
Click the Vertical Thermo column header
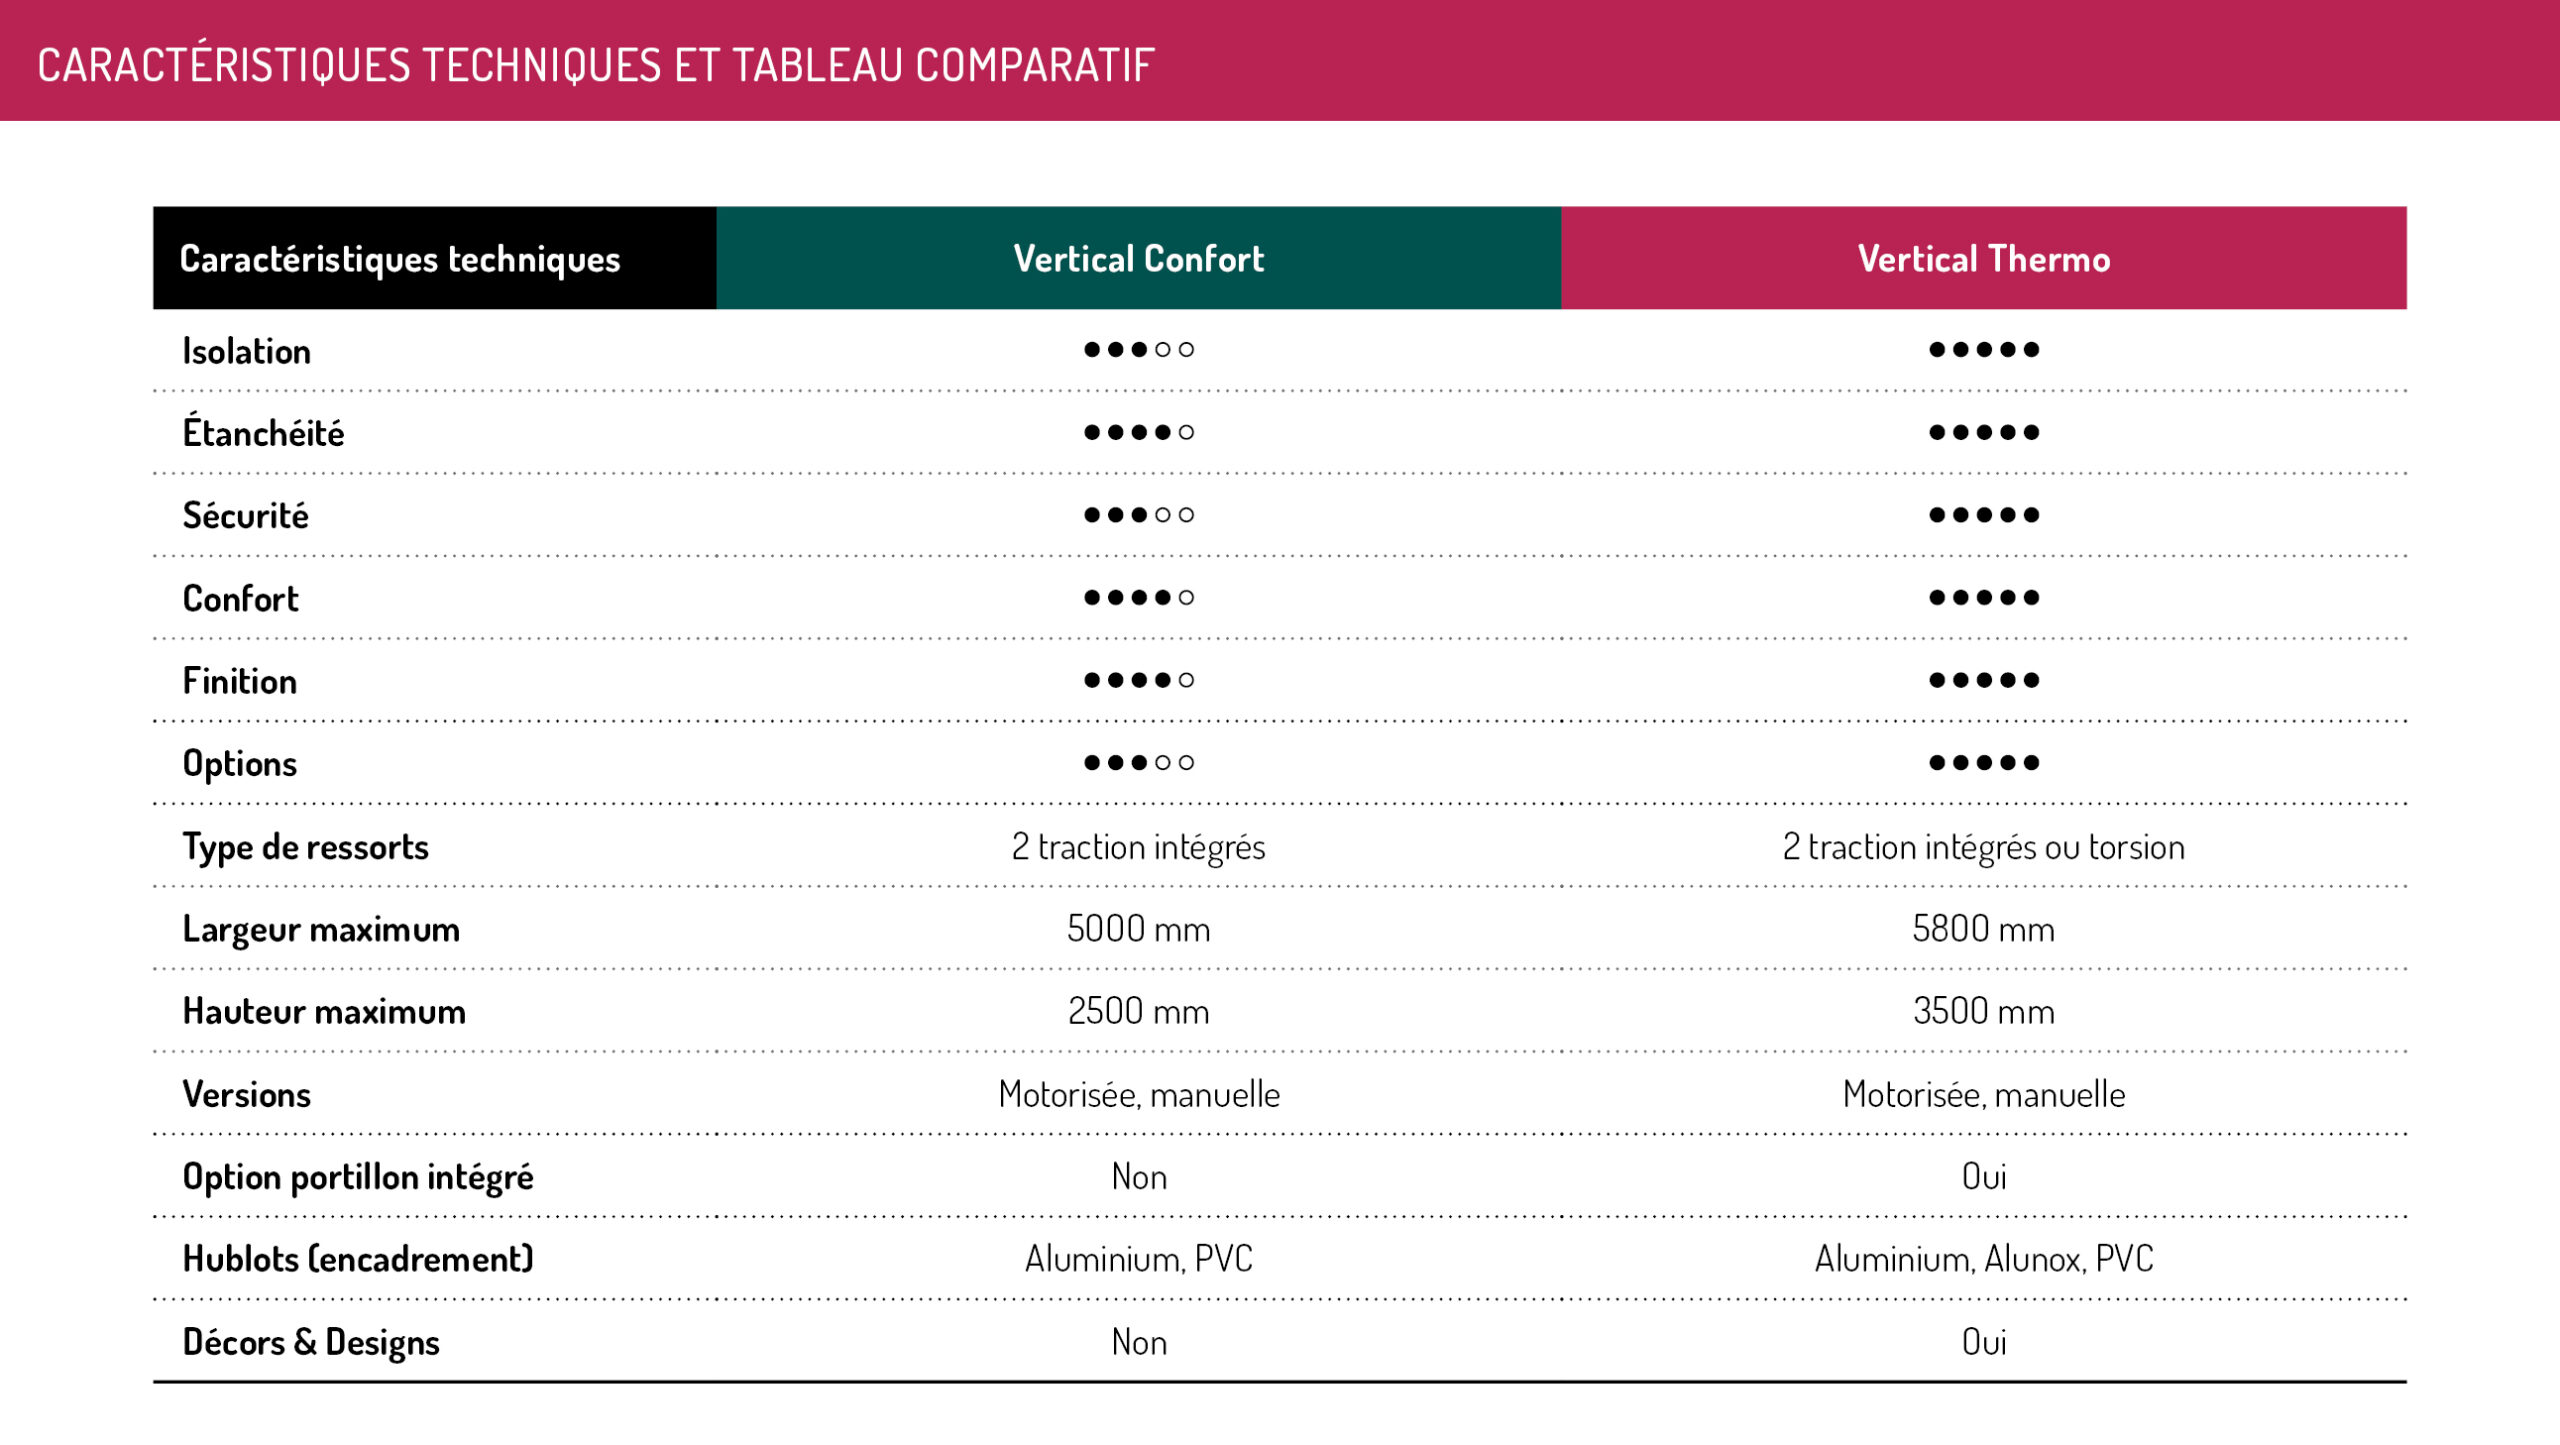1983,258
